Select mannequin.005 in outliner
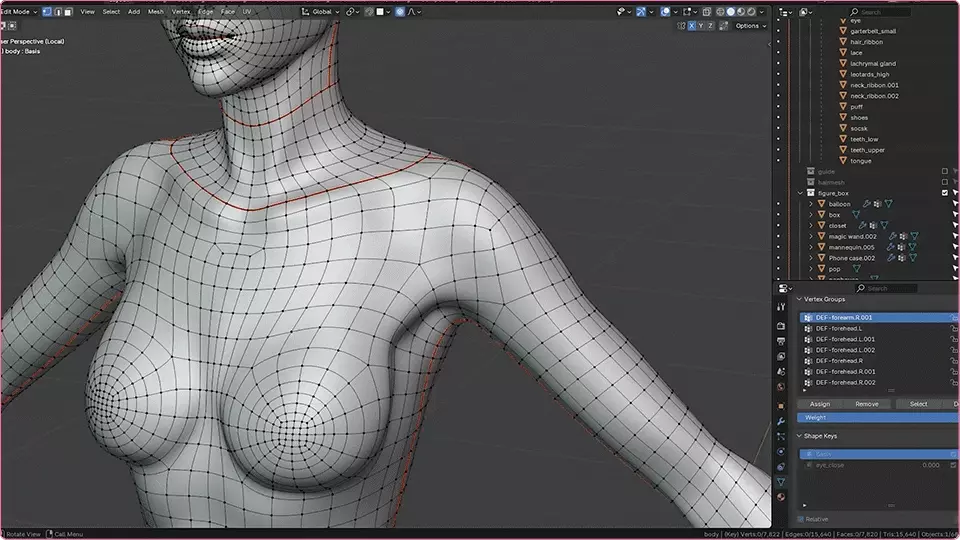This screenshot has height=540, width=960. [x=852, y=247]
